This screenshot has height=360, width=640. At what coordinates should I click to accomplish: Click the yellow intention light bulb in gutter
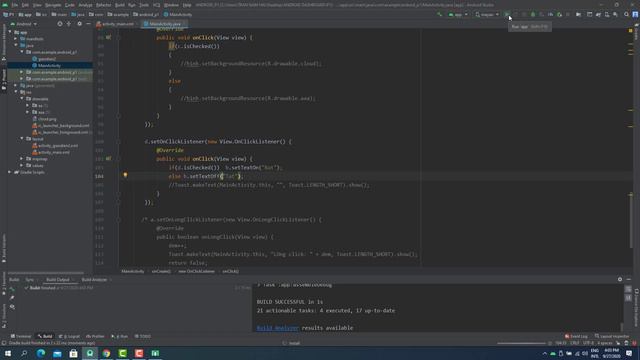pyautogui.click(x=125, y=175)
